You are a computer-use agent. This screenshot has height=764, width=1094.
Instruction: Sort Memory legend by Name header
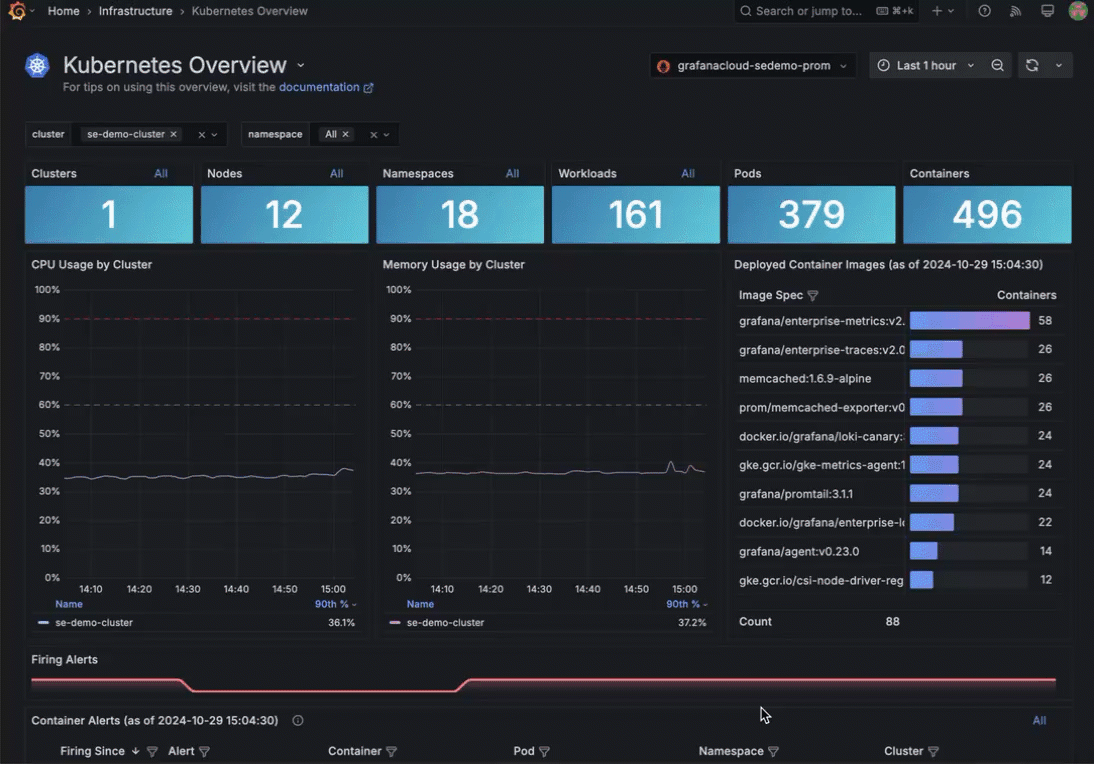(x=420, y=604)
